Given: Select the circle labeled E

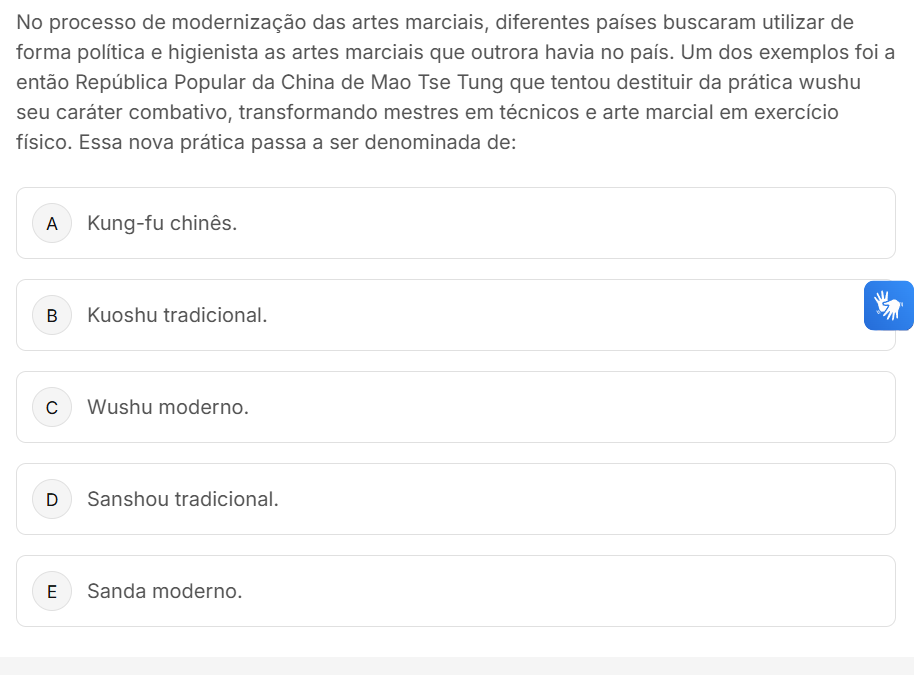Looking at the screenshot, I should point(52,592).
